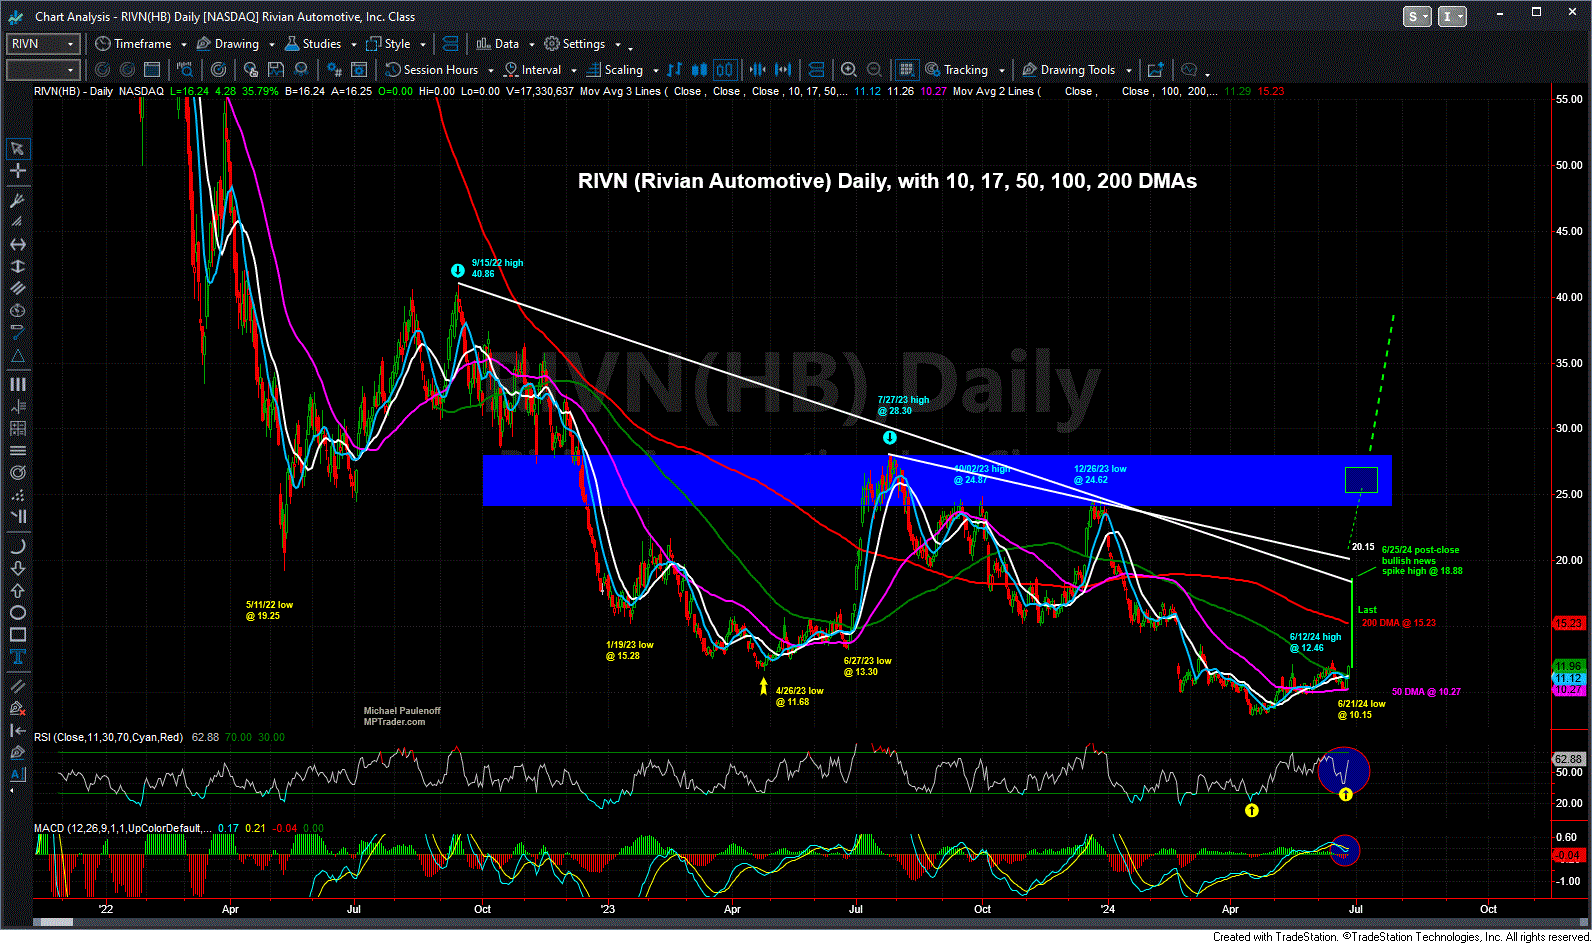1592x943 pixels.
Task: Click the Drawing Tools button
Action: (x=1068, y=70)
